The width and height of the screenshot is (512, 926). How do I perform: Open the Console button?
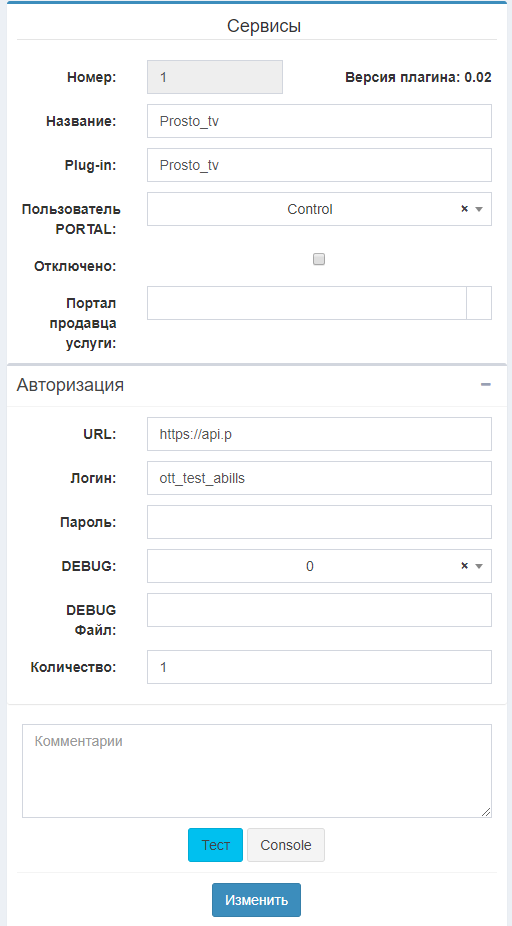click(286, 845)
